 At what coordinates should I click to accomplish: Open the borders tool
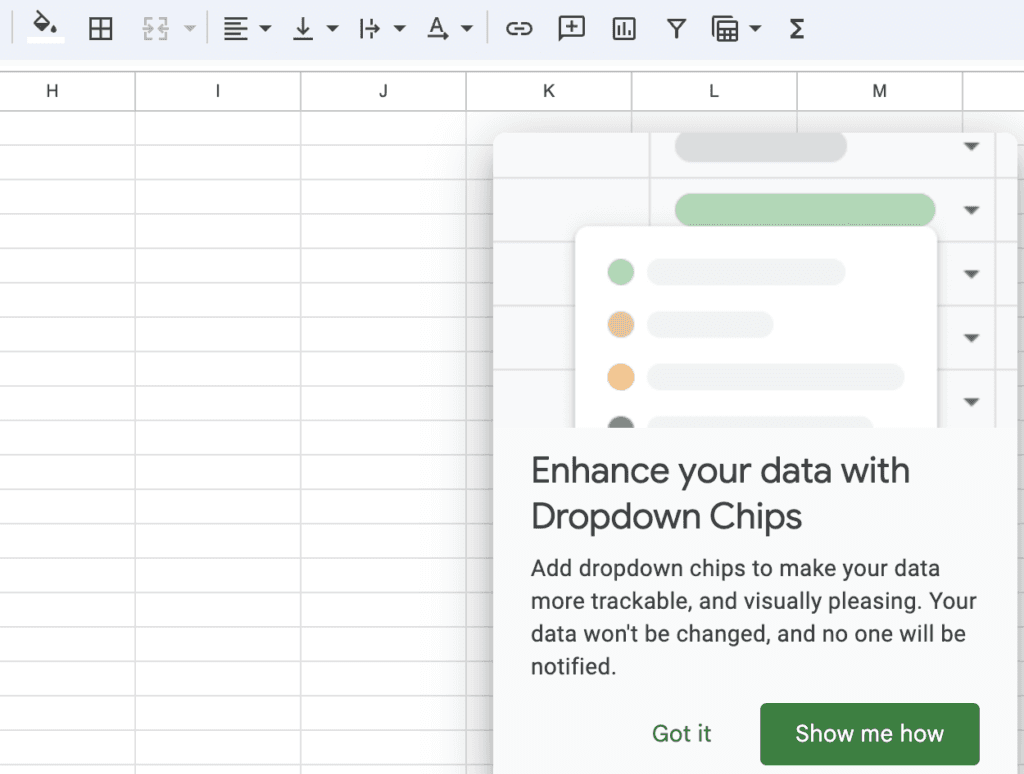click(100, 28)
